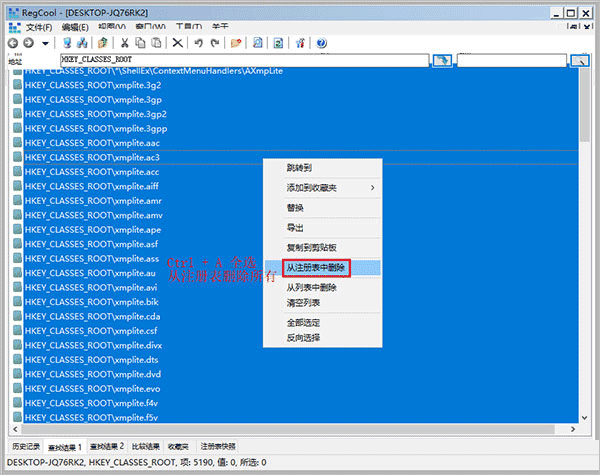
Task: Select the xmplite.3g2 result row
Action: (301, 85)
